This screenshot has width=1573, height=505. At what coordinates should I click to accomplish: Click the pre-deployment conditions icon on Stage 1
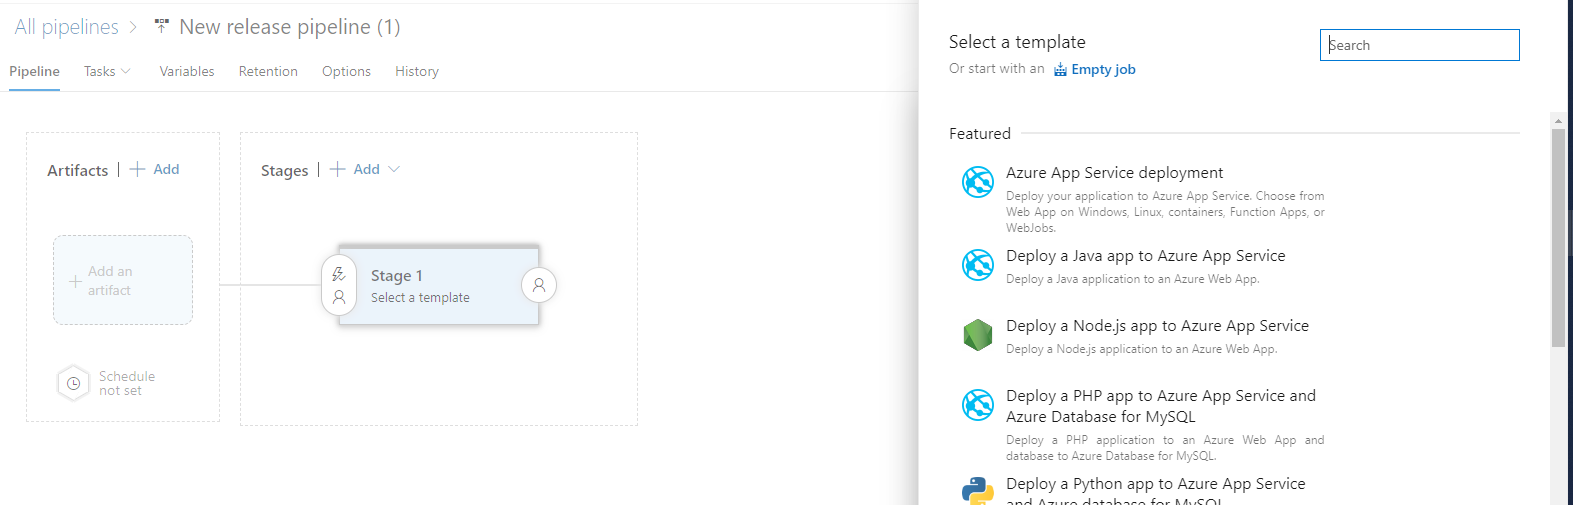339,285
